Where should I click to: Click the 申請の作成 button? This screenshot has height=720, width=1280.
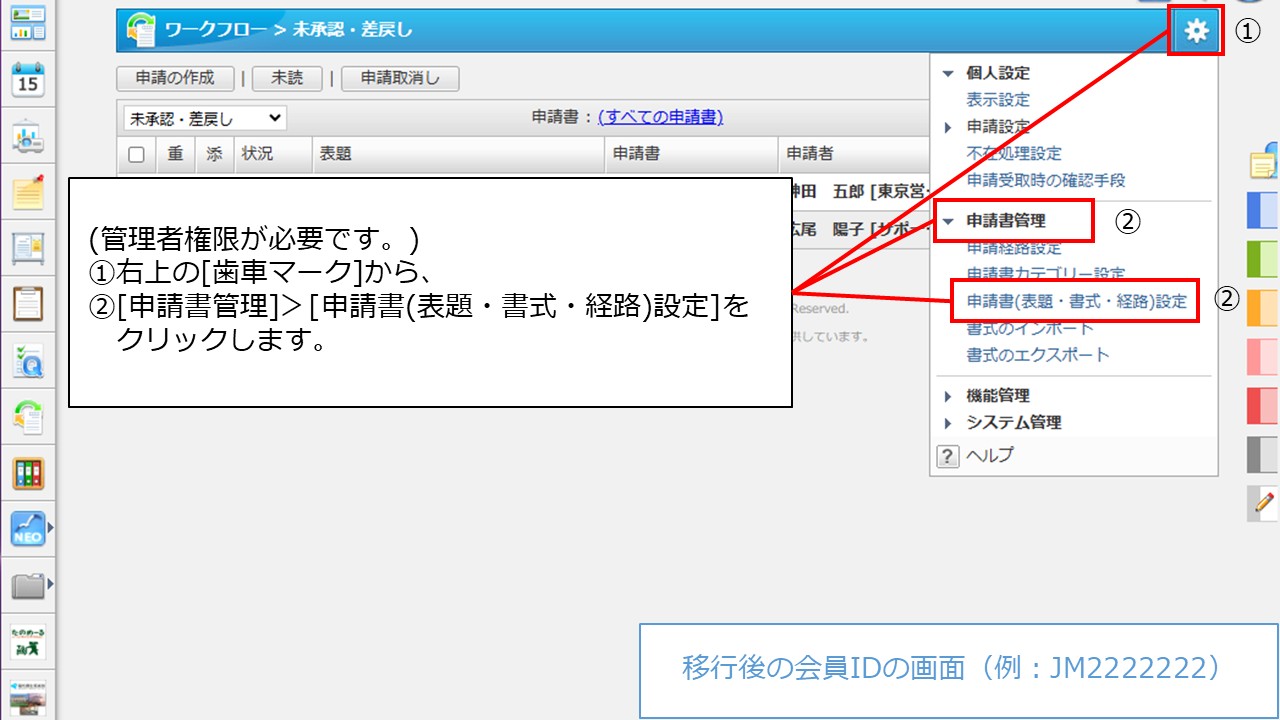click(x=175, y=79)
